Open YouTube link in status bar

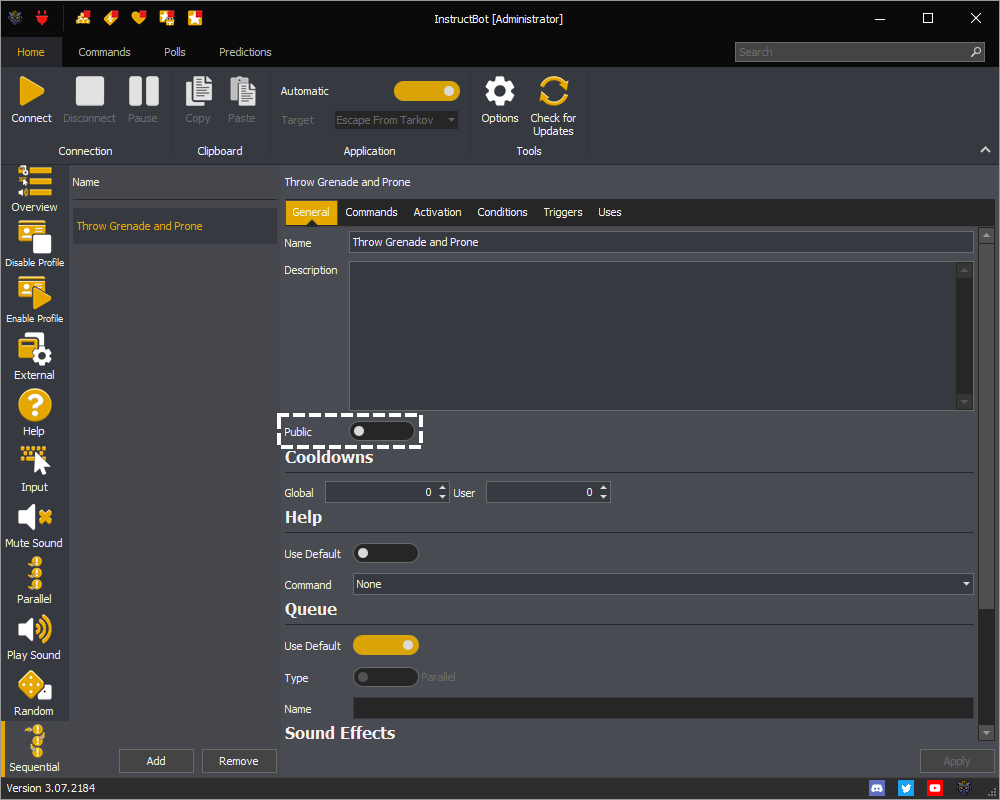pyautogui.click(x=935, y=788)
